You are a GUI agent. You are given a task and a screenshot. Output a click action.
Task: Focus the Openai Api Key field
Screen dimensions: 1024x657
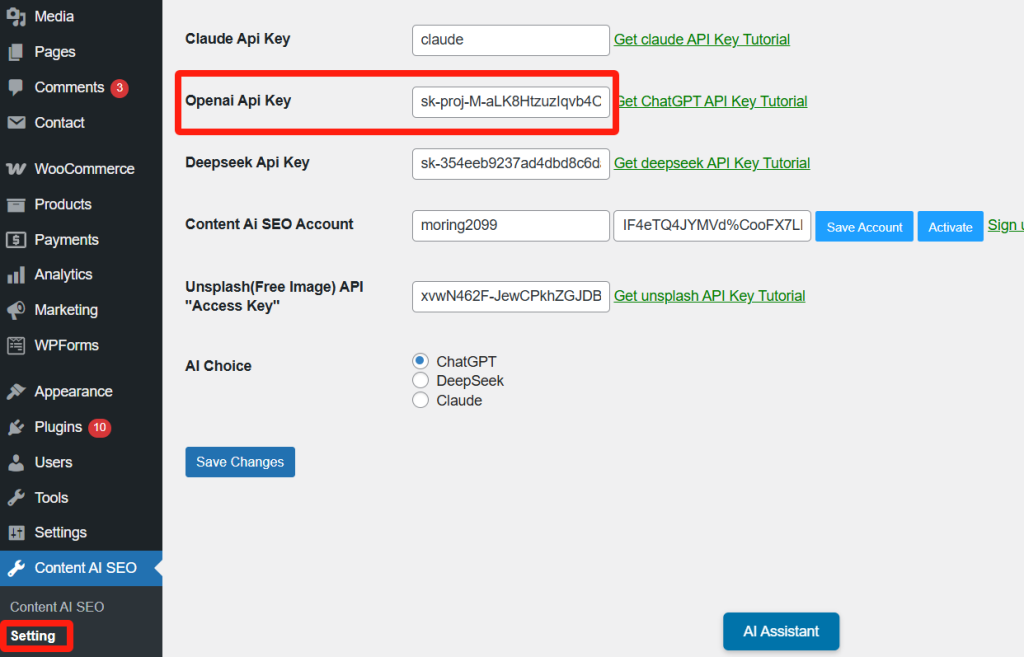pyautogui.click(x=511, y=102)
